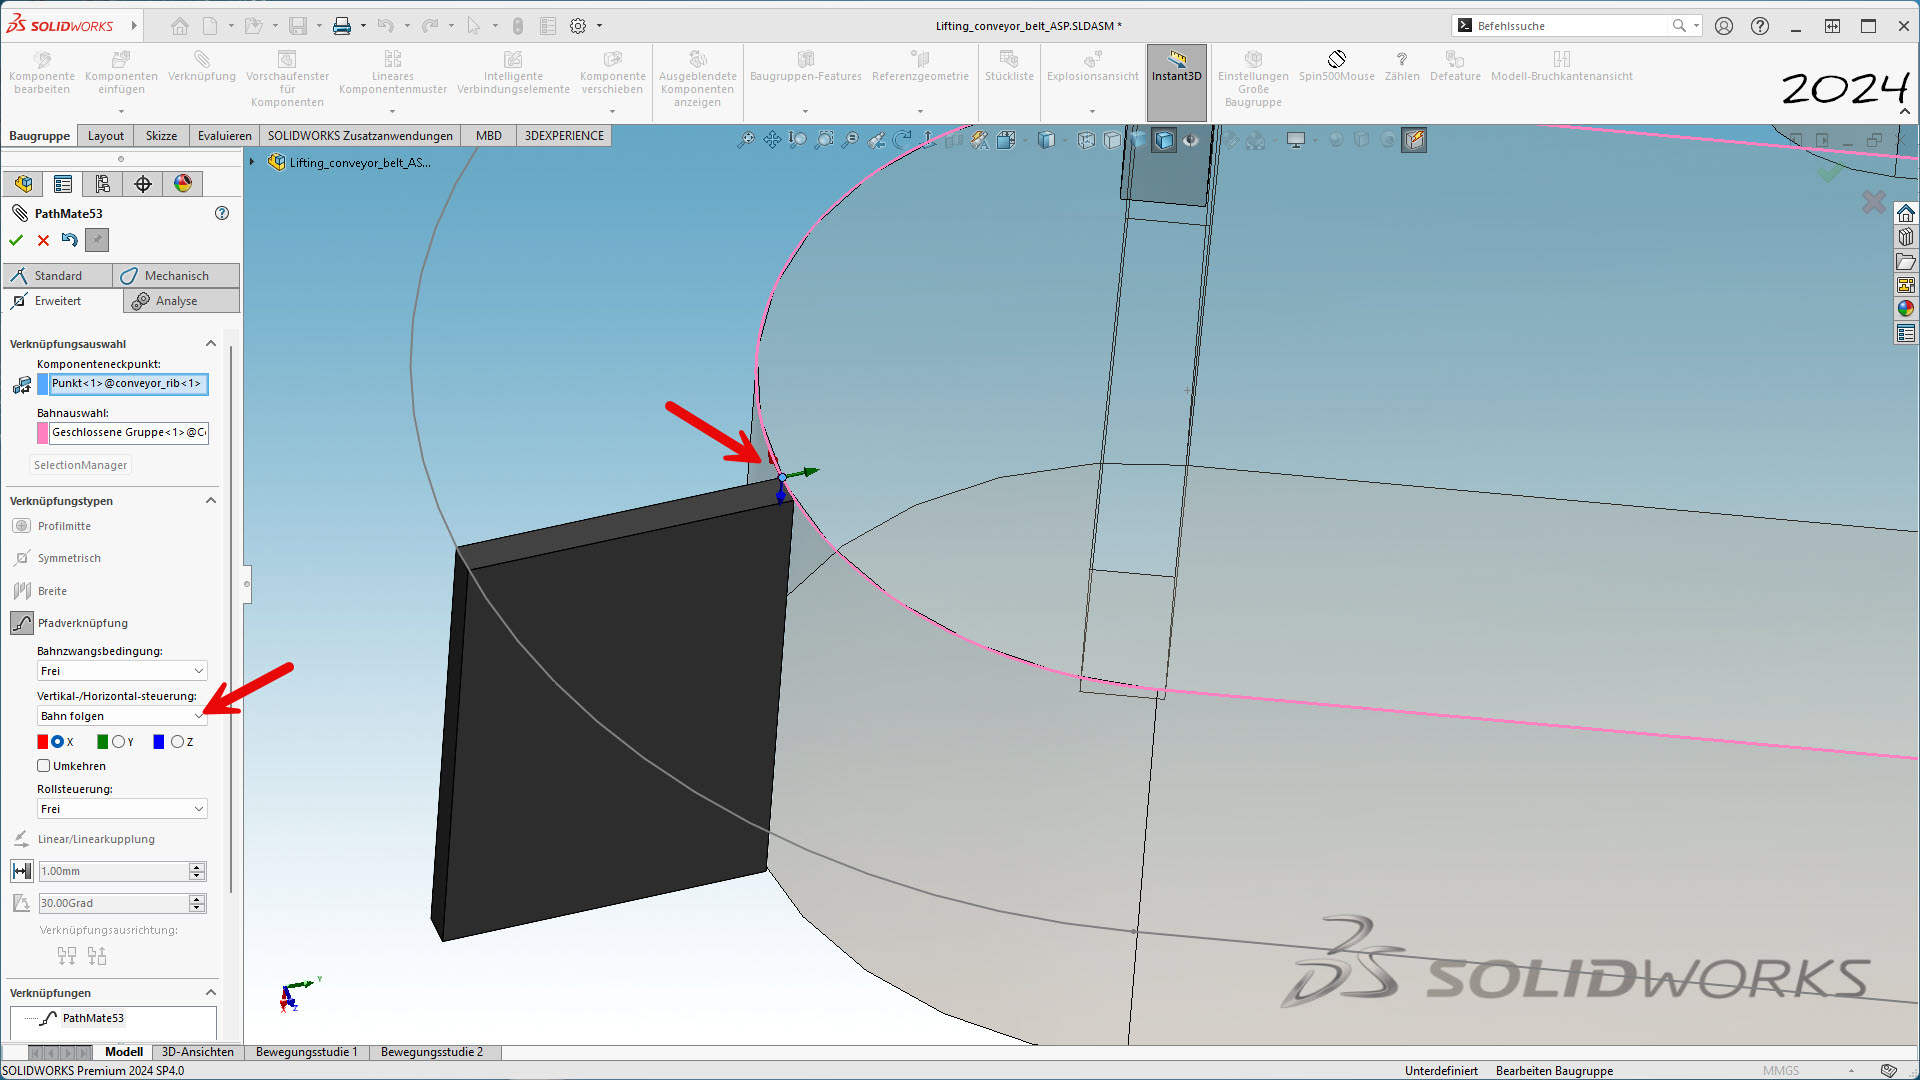Image resolution: width=1920 pixels, height=1080 pixels.
Task: Click the Zählen tool
Action: [x=1402, y=66]
